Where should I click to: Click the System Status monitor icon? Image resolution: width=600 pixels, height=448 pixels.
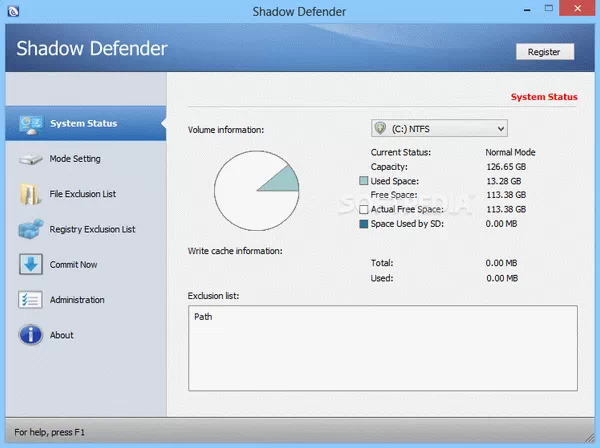[31, 125]
